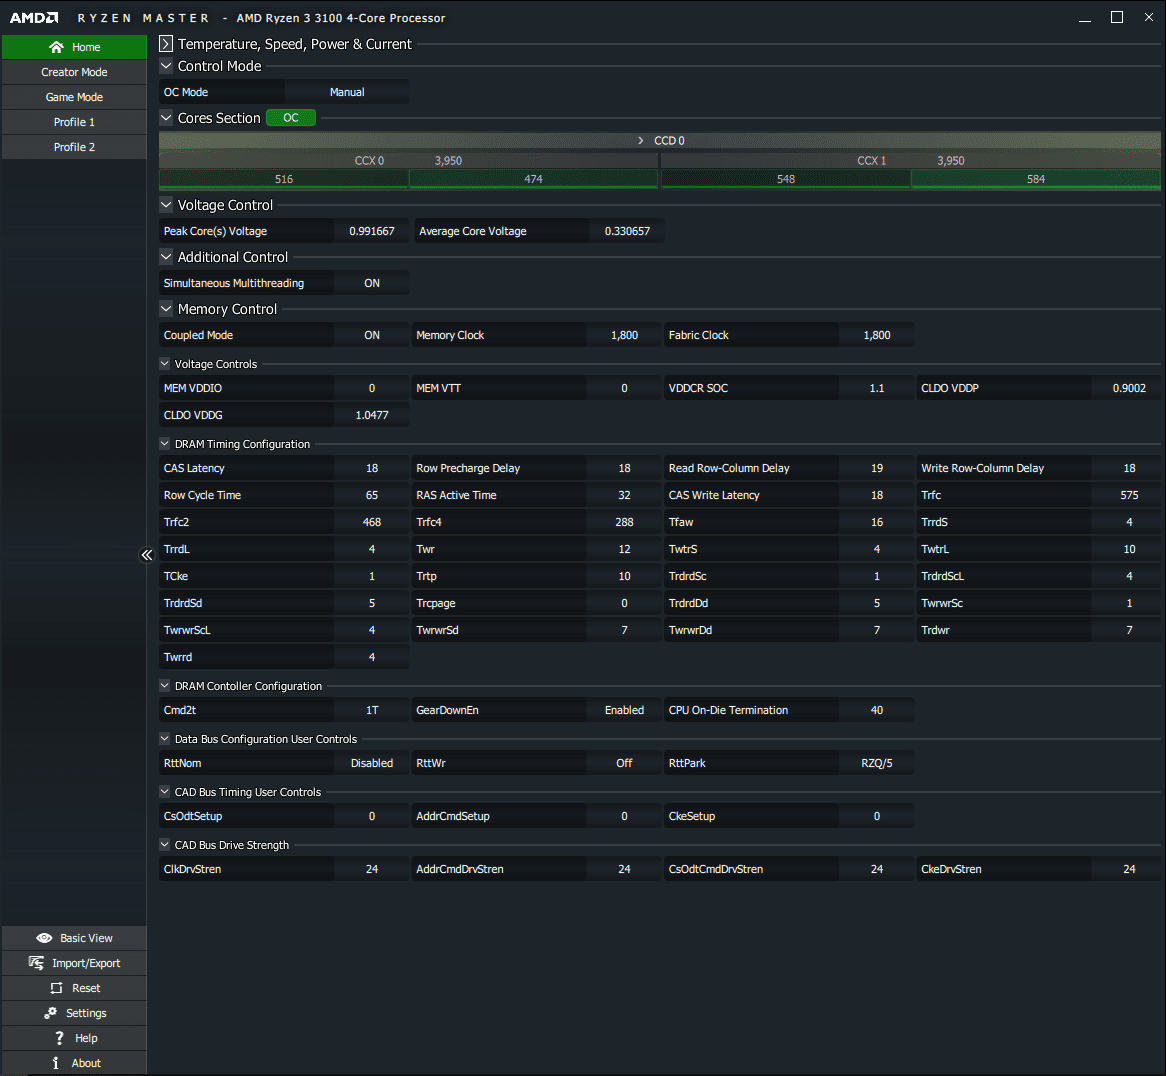The width and height of the screenshot is (1166, 1076).
Task: Collapse Data Bus Configuration User Controls
Action: click(164, 738)
